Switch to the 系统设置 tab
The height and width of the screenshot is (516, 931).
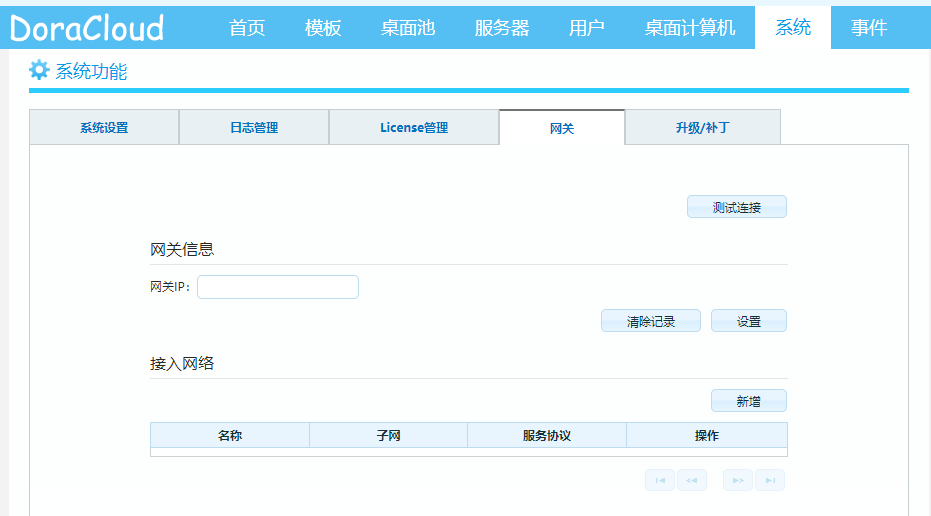pos(104,128)
